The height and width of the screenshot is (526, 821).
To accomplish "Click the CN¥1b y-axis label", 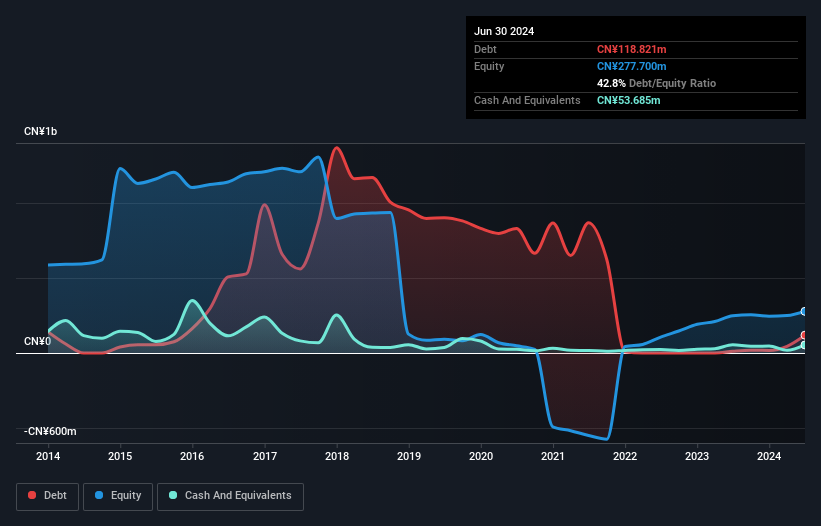I will click(40, 131).
